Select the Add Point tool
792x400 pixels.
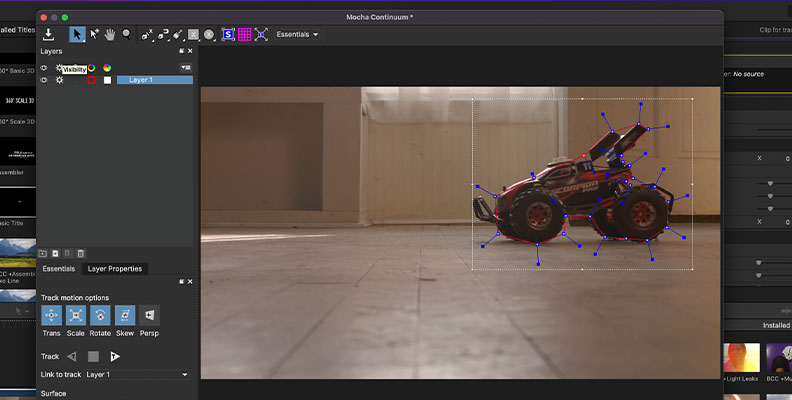coord(94,34)
